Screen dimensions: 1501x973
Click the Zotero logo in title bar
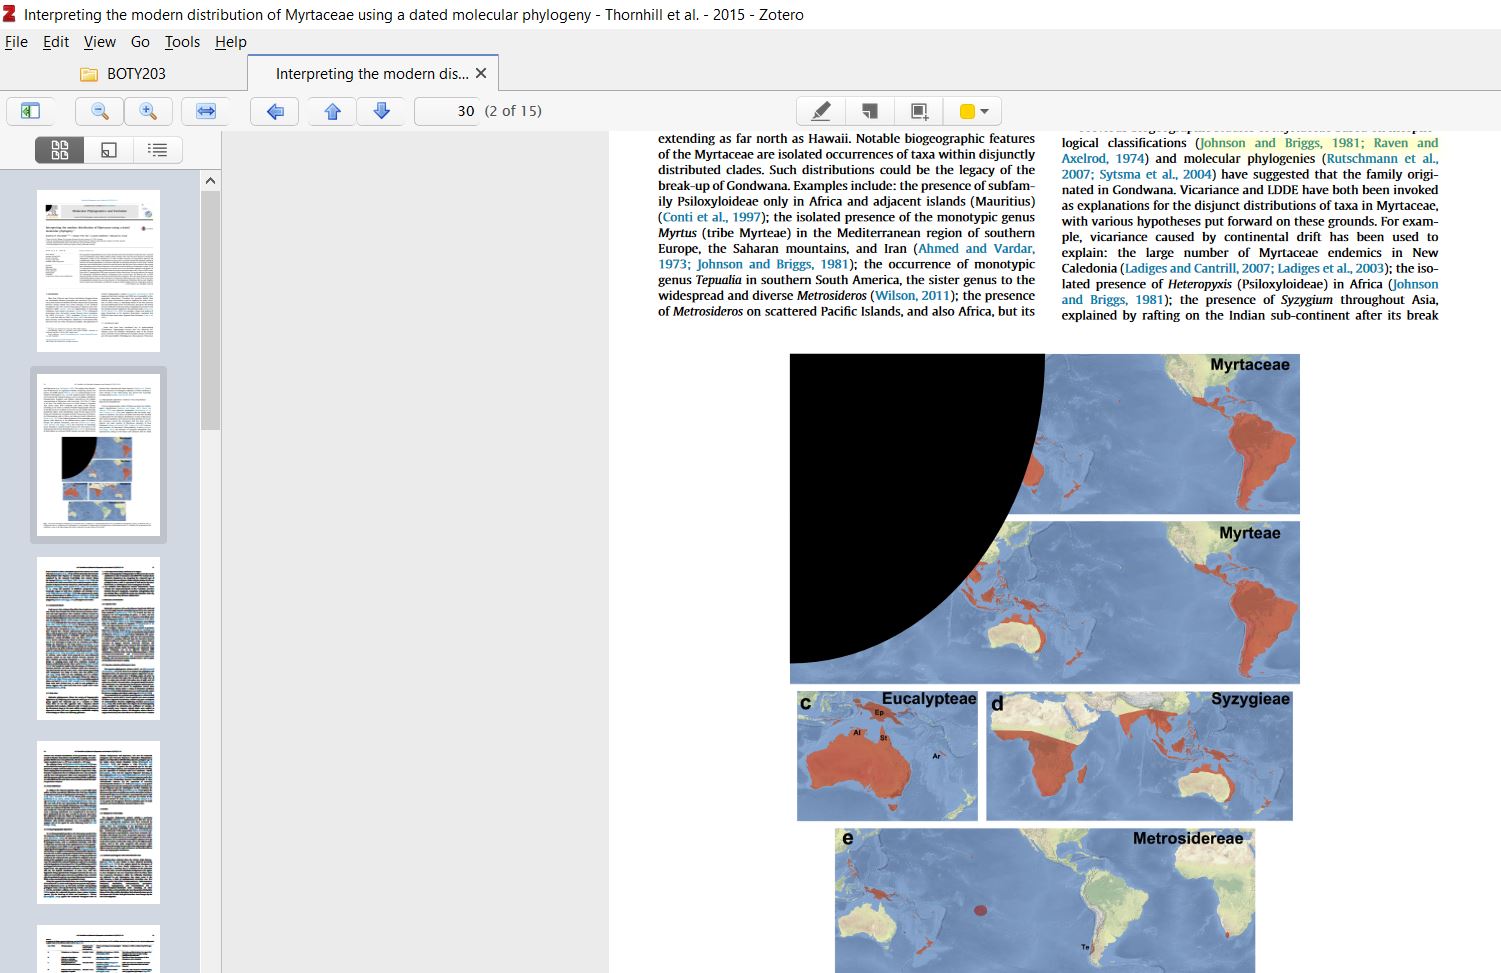(10, 14)
